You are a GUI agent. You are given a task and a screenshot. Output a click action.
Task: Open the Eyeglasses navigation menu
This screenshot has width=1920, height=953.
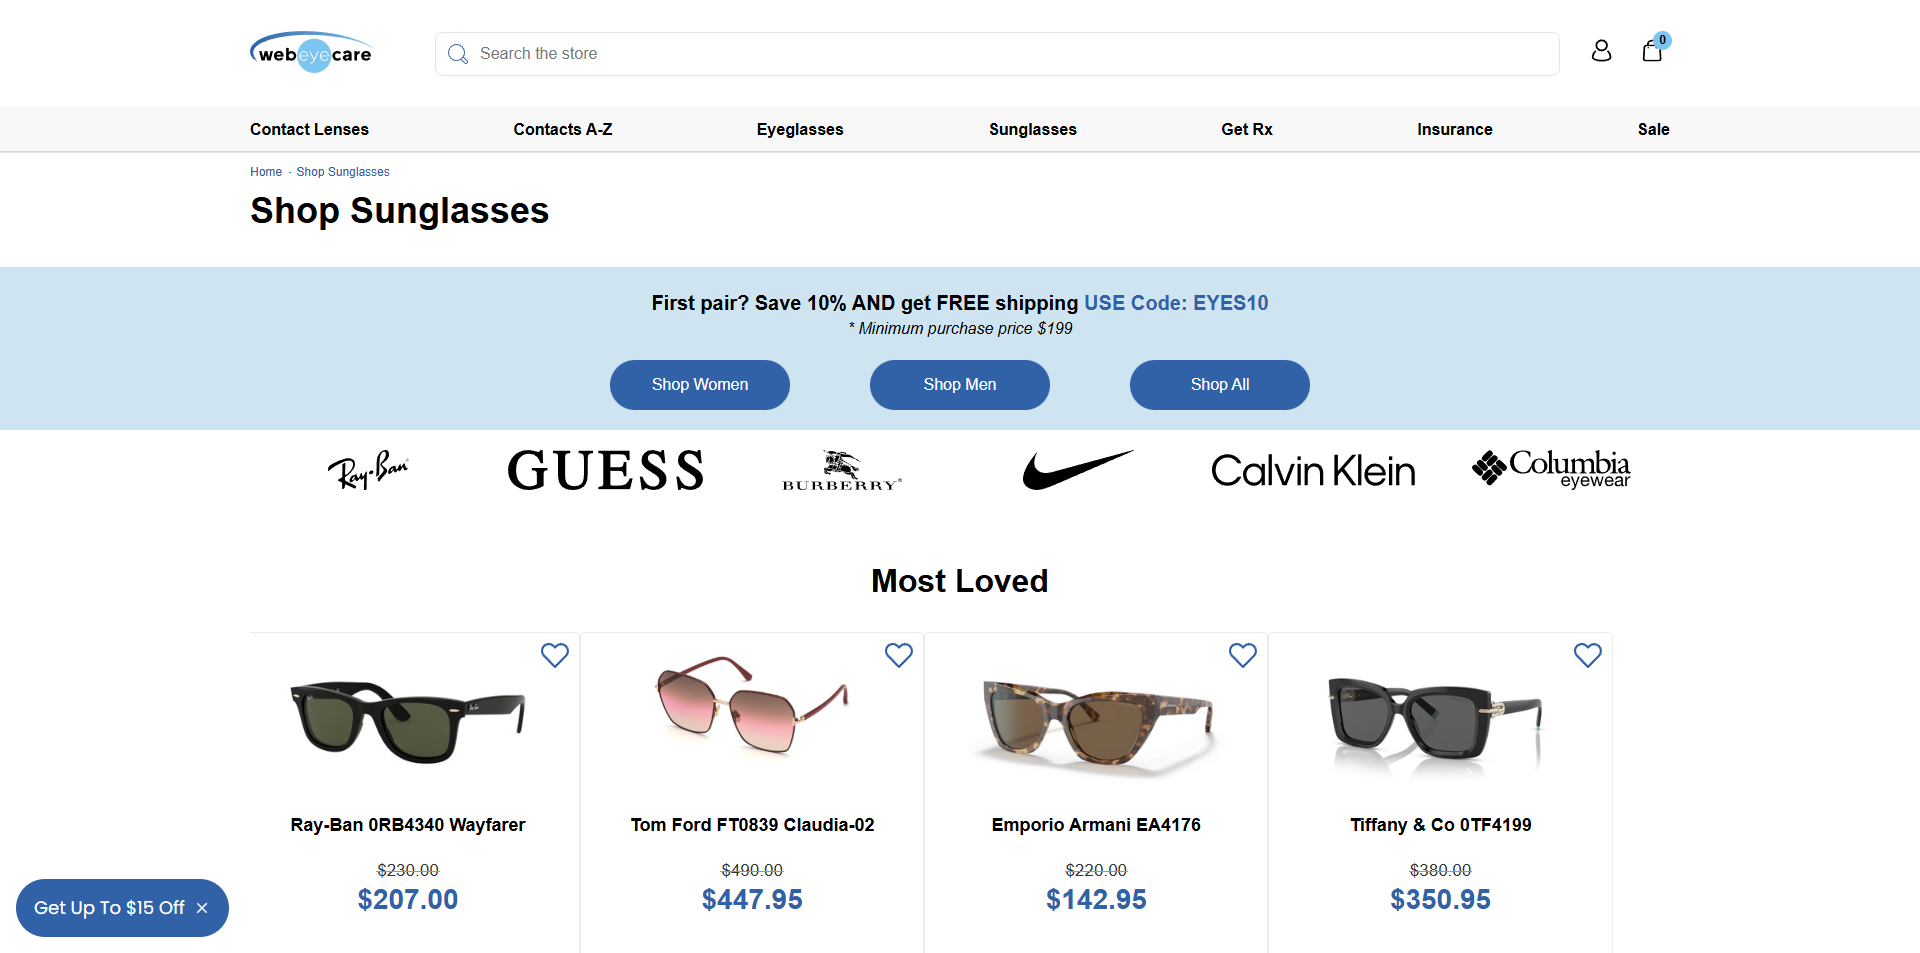(x=799, y=129)
